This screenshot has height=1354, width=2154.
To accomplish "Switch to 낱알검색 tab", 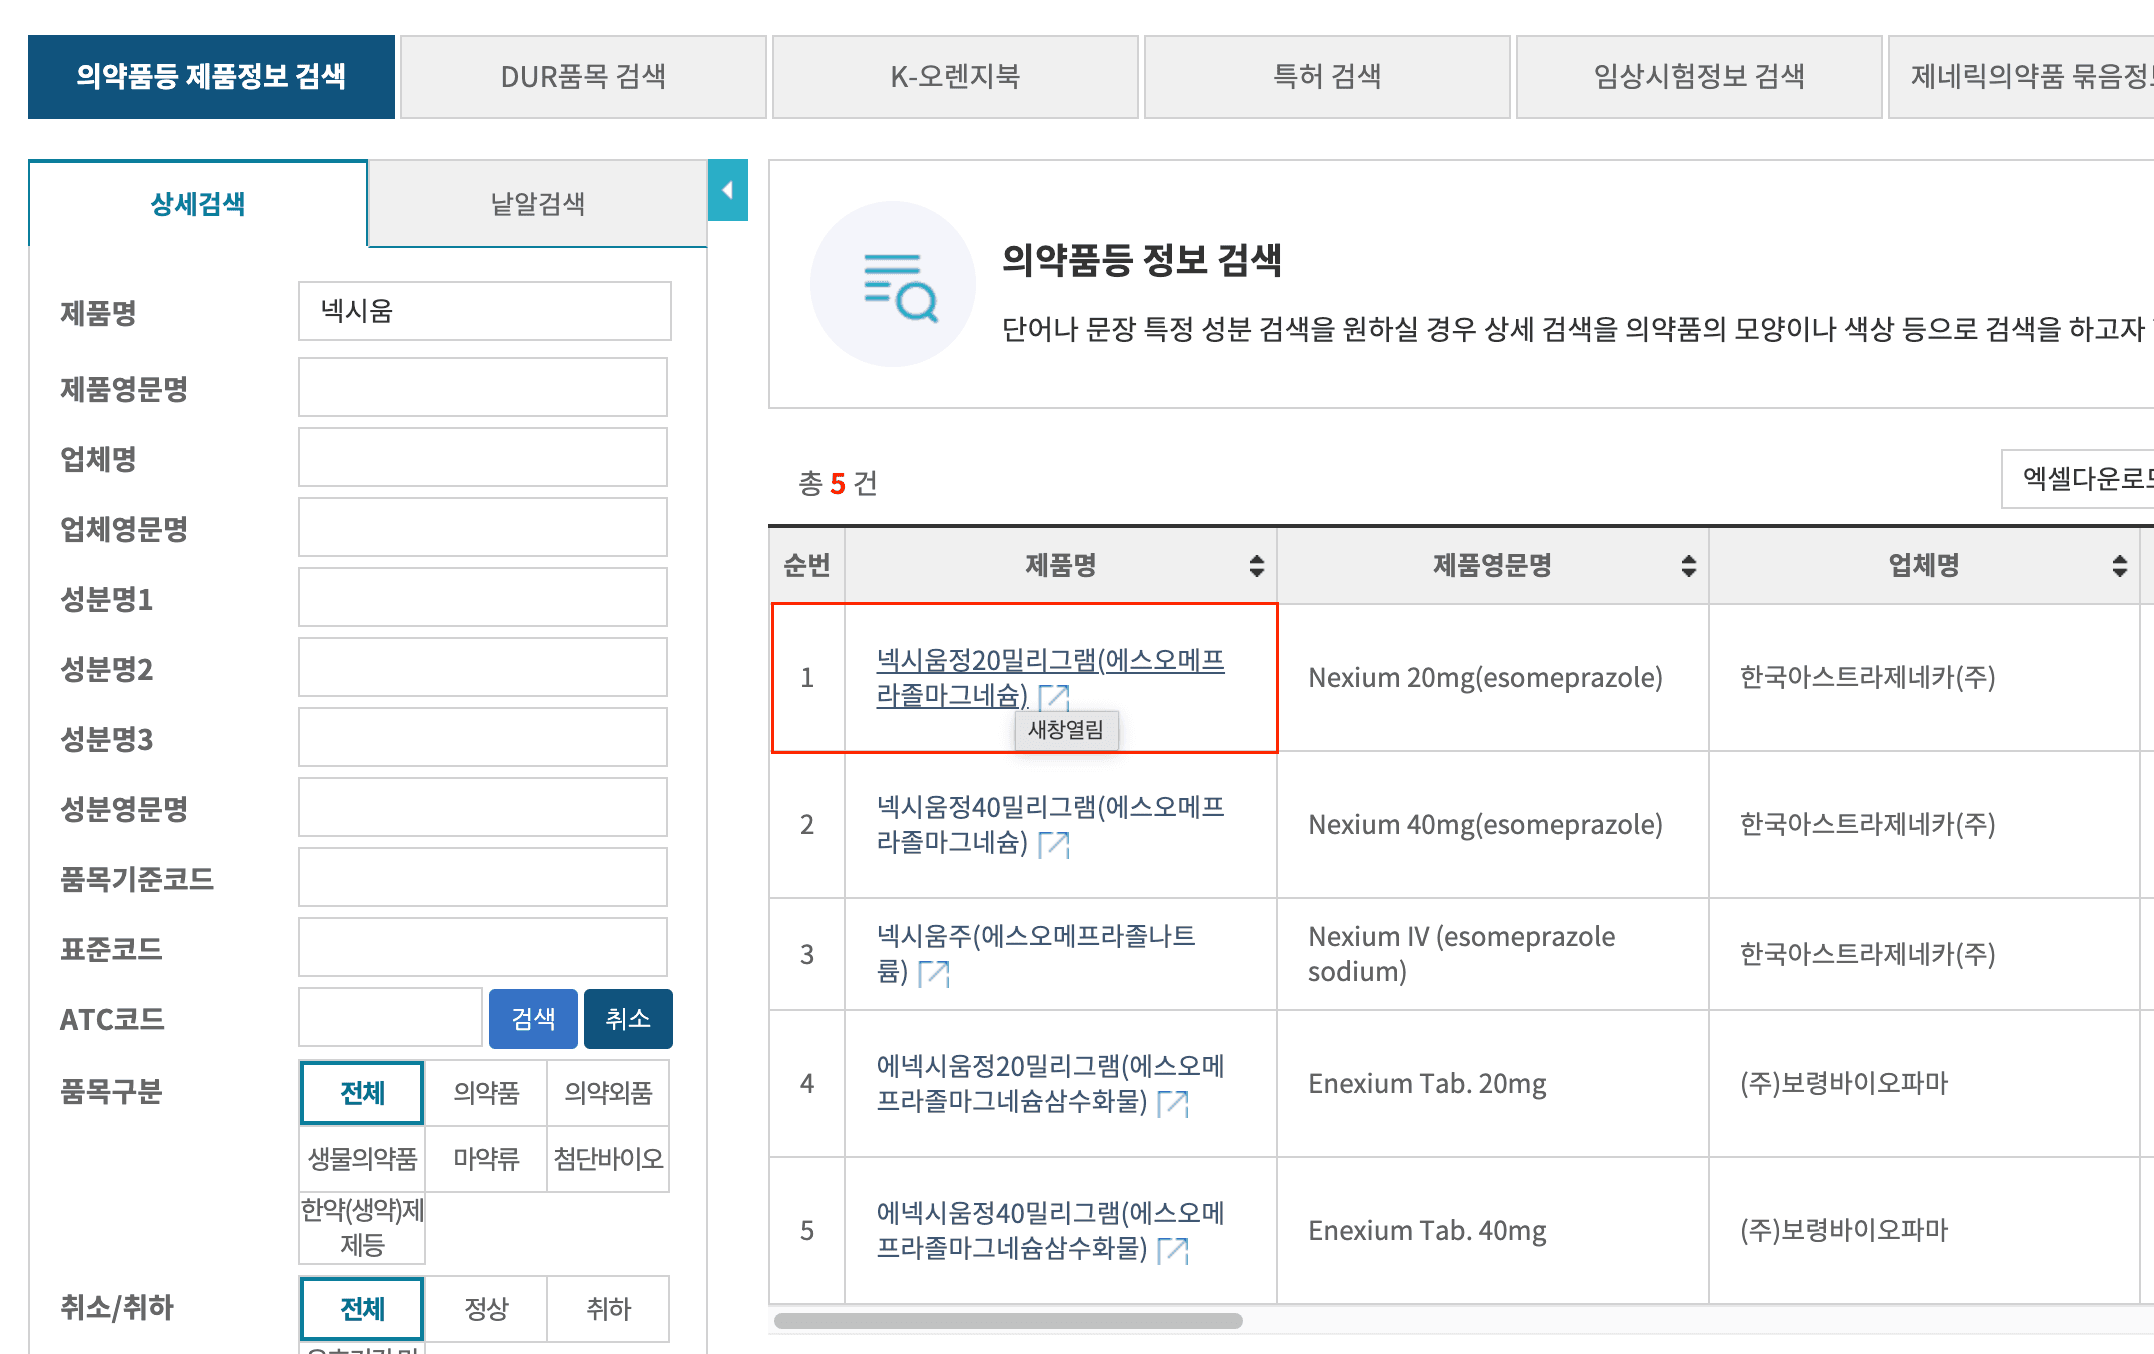I will [538, 204].
